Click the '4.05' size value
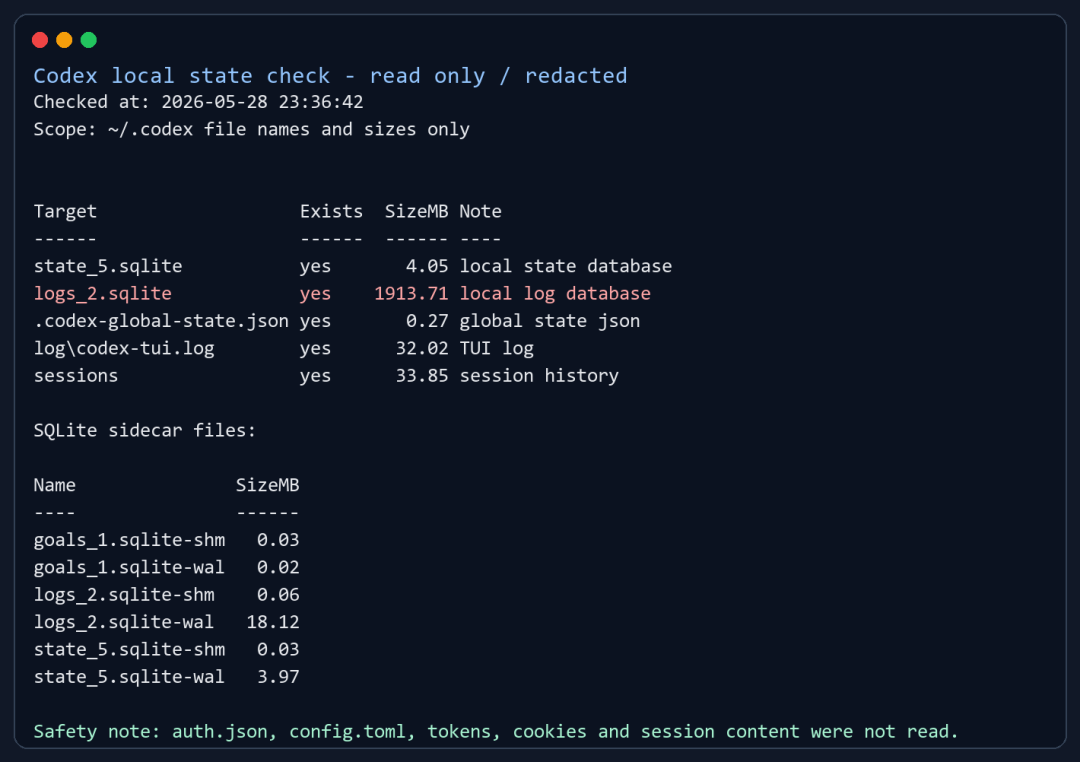This screenshot has height=762, width=1080. (427, 266)
